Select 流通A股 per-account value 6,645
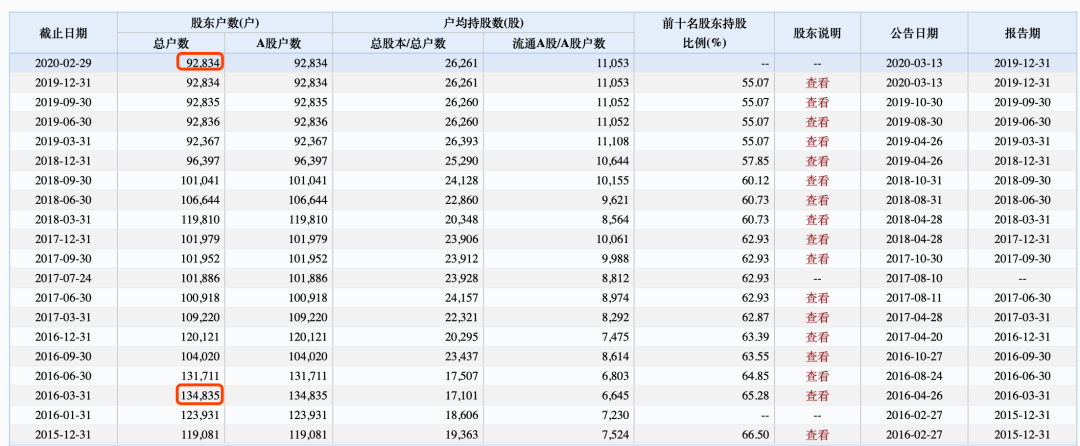The image size is (1080, 446). point(614,396)
